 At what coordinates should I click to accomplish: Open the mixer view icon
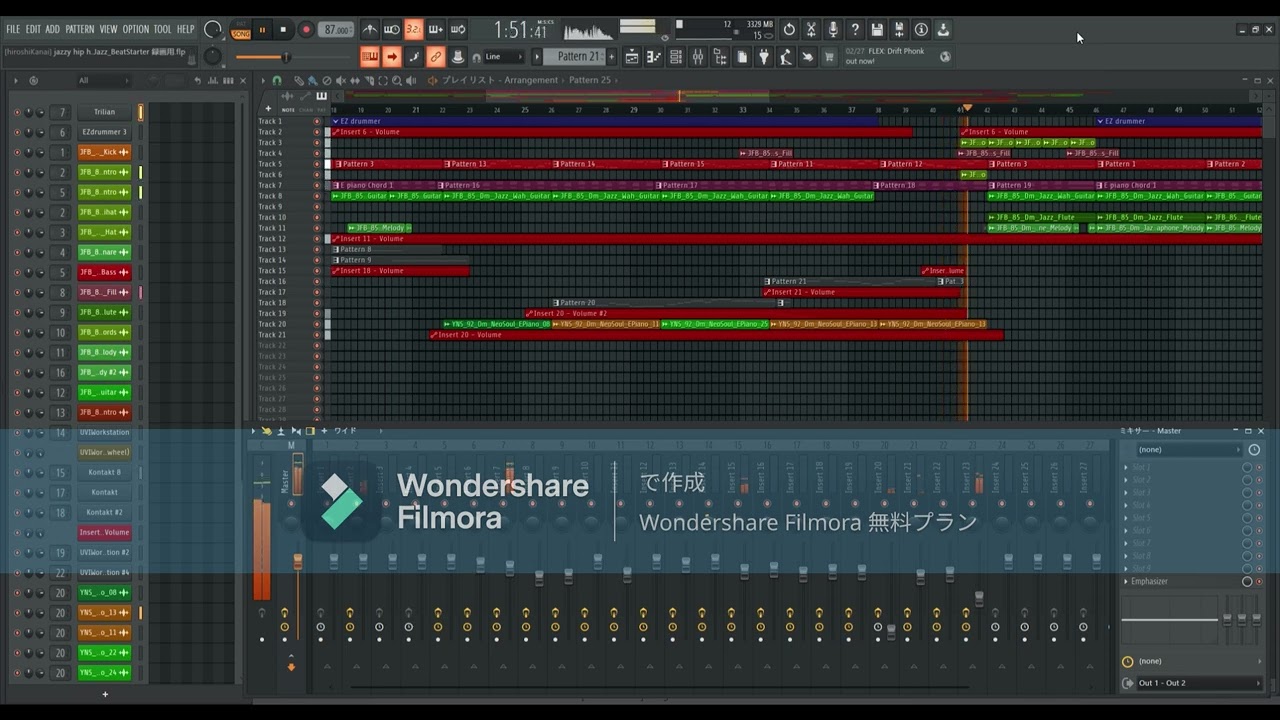[698, 57]
